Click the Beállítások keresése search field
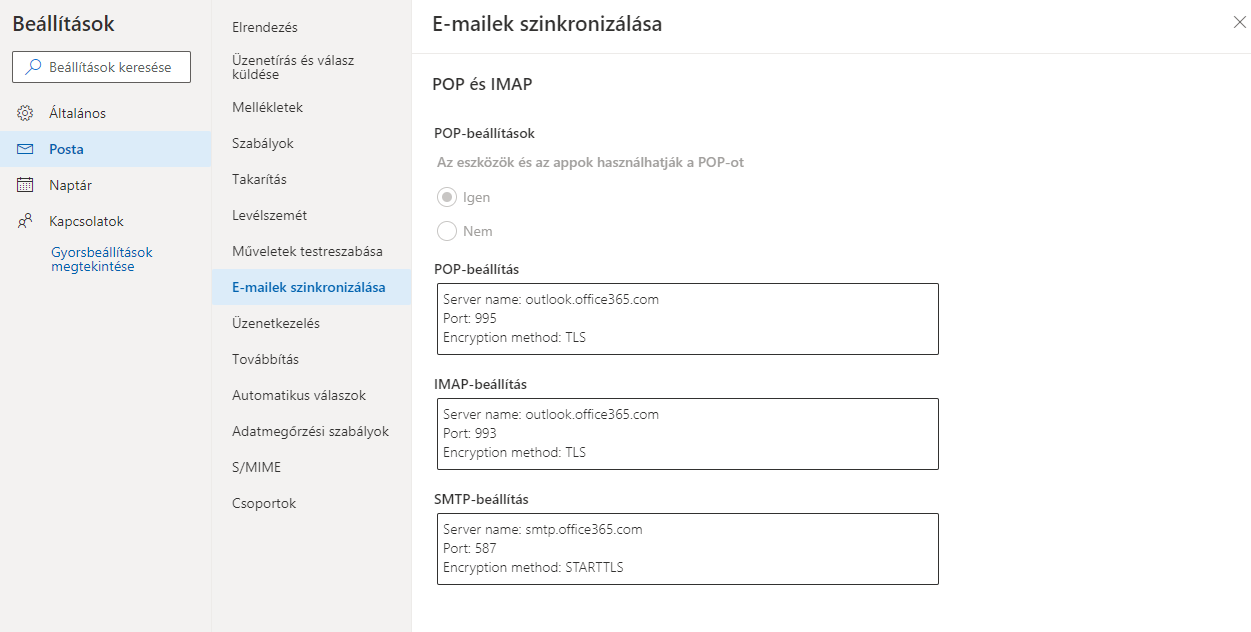Viewport: 1251px width, 632px height. click(x=110, y=68)
